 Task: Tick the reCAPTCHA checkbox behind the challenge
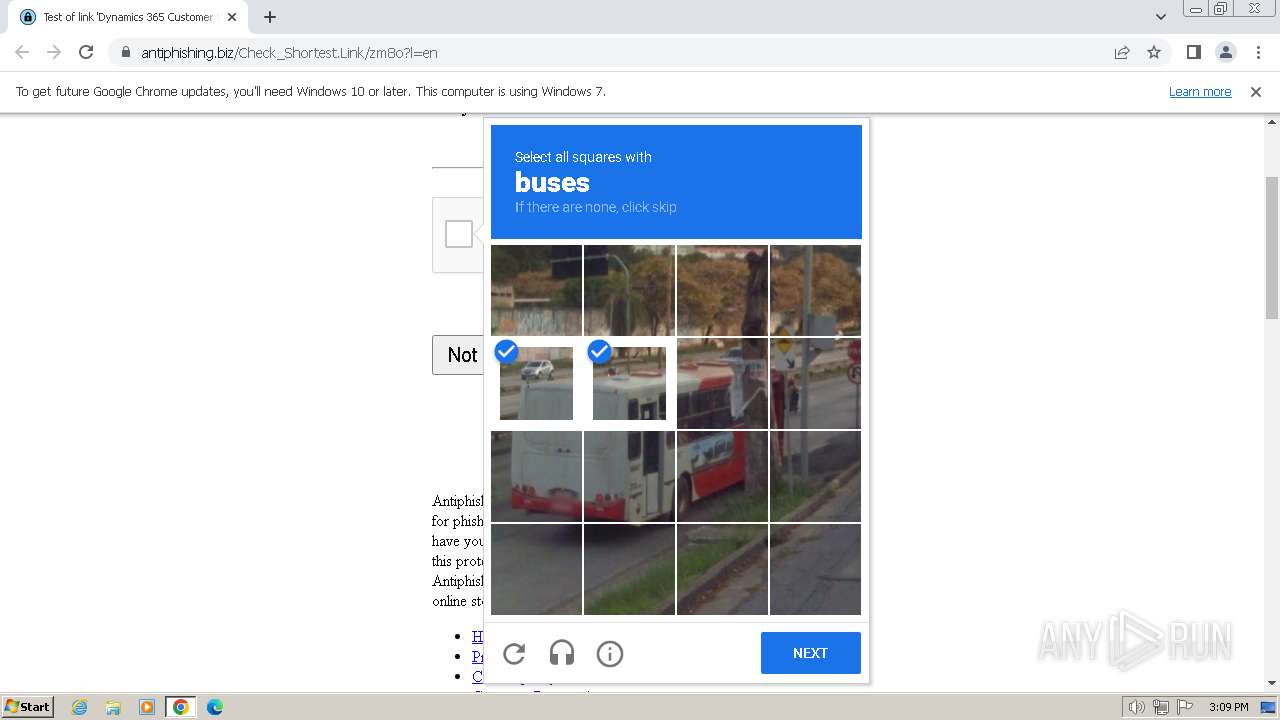pos(459,234)
